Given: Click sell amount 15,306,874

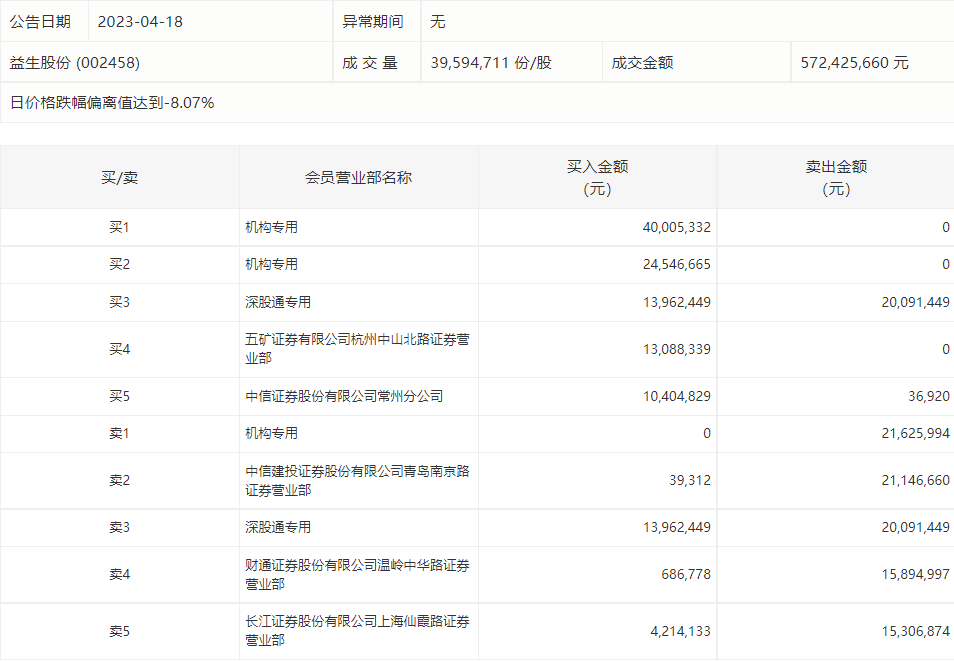Looking at the screenshot, I should pos(916,632).
